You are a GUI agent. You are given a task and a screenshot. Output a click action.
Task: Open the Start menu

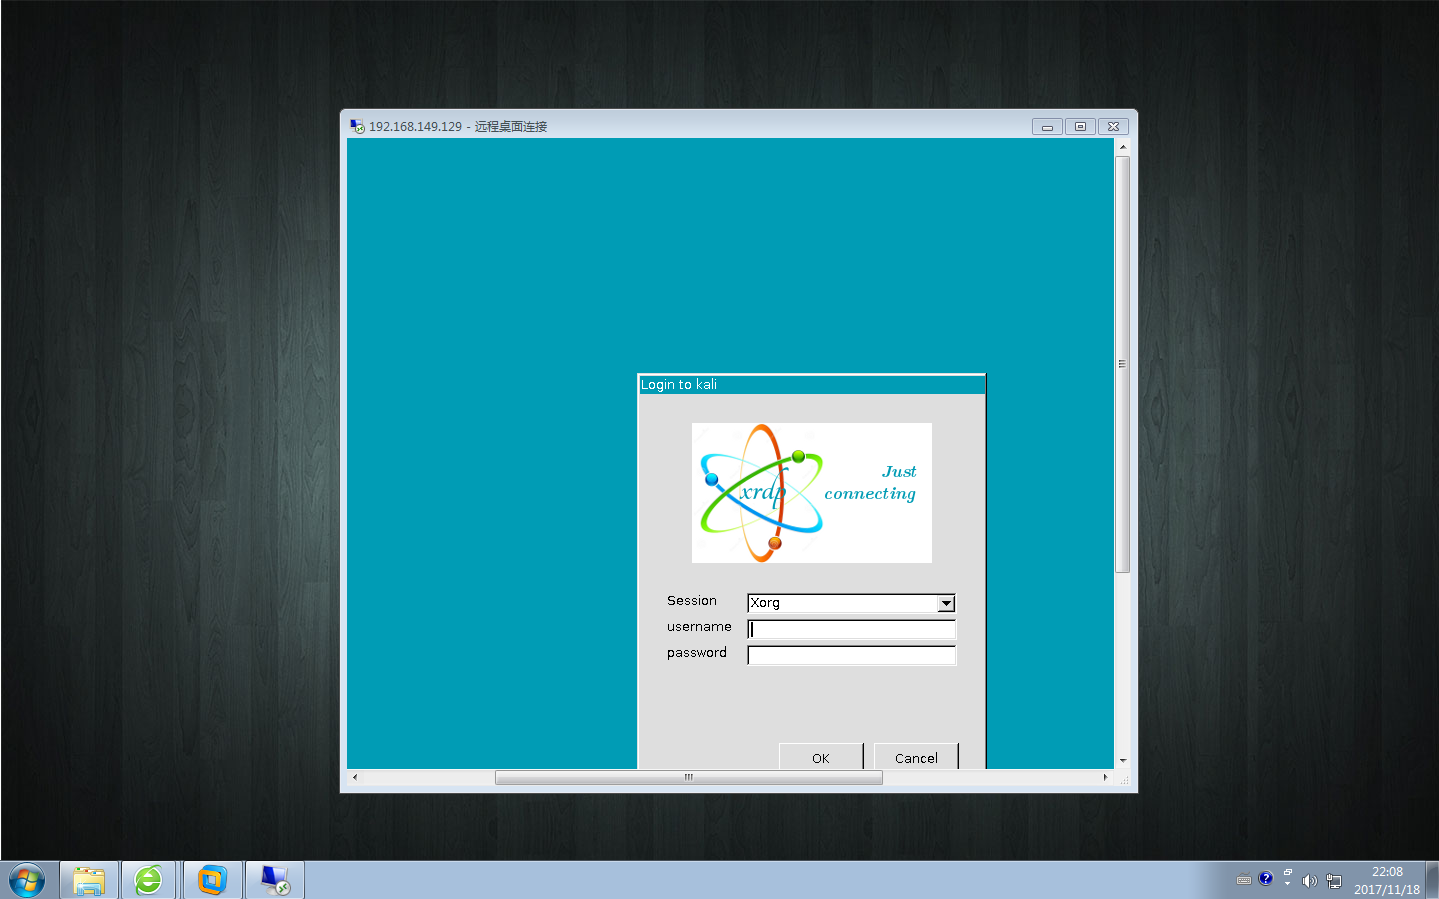click(x=27, y=879)
